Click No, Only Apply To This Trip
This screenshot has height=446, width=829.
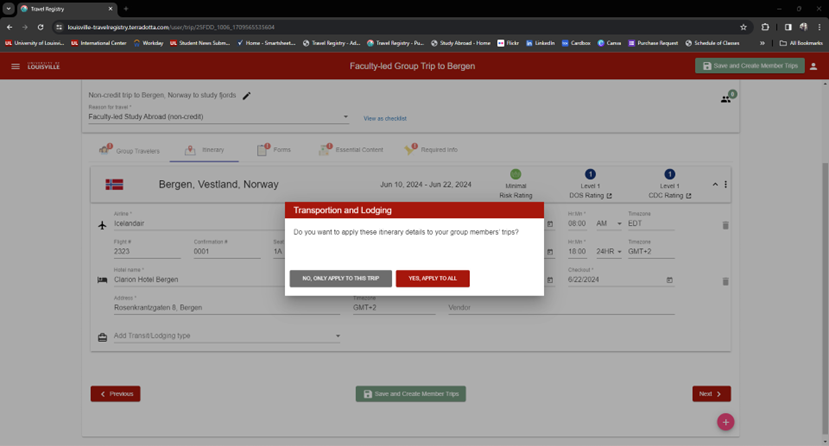340,278
